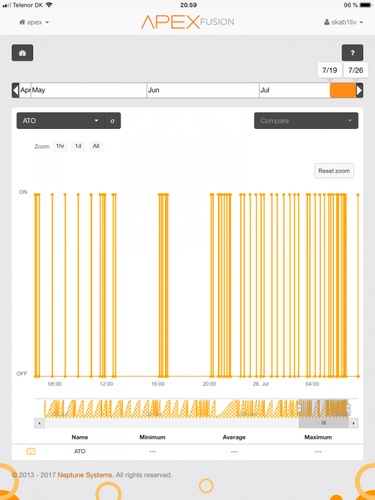Open the Compare dropdown

click(x=306, y=121)
